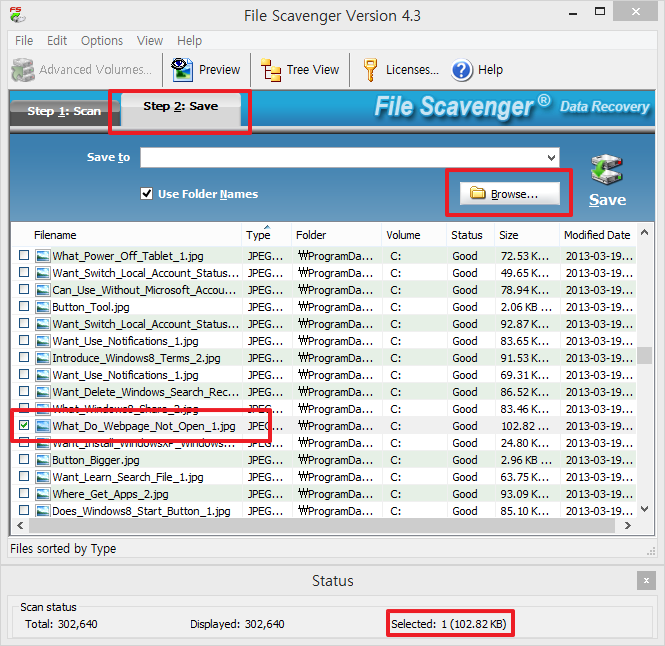The width and height of the screenshot is (665, 646).
Task: Click horizontal scroll left arrow
Action: [x=20, y=526]
